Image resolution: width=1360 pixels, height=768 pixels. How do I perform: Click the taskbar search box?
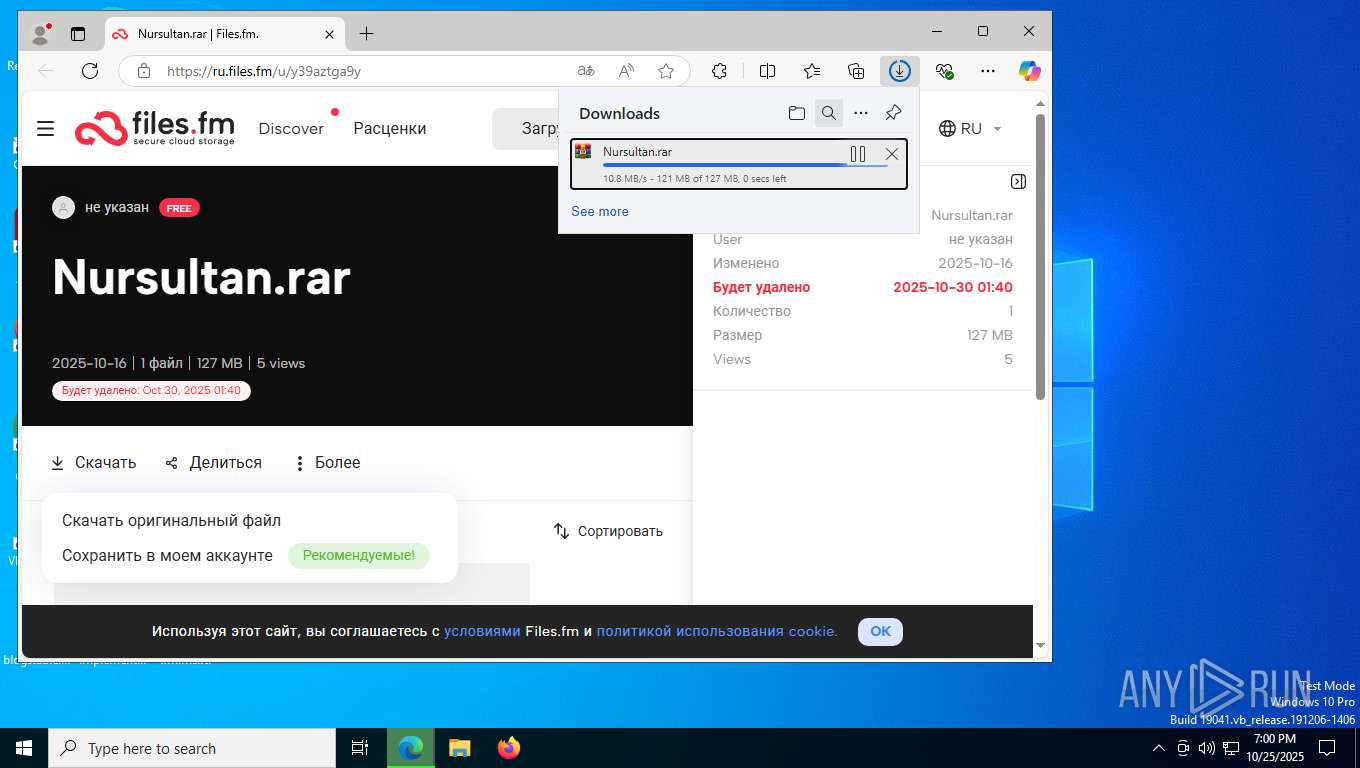pyautogui.click(x=192, y=748)
